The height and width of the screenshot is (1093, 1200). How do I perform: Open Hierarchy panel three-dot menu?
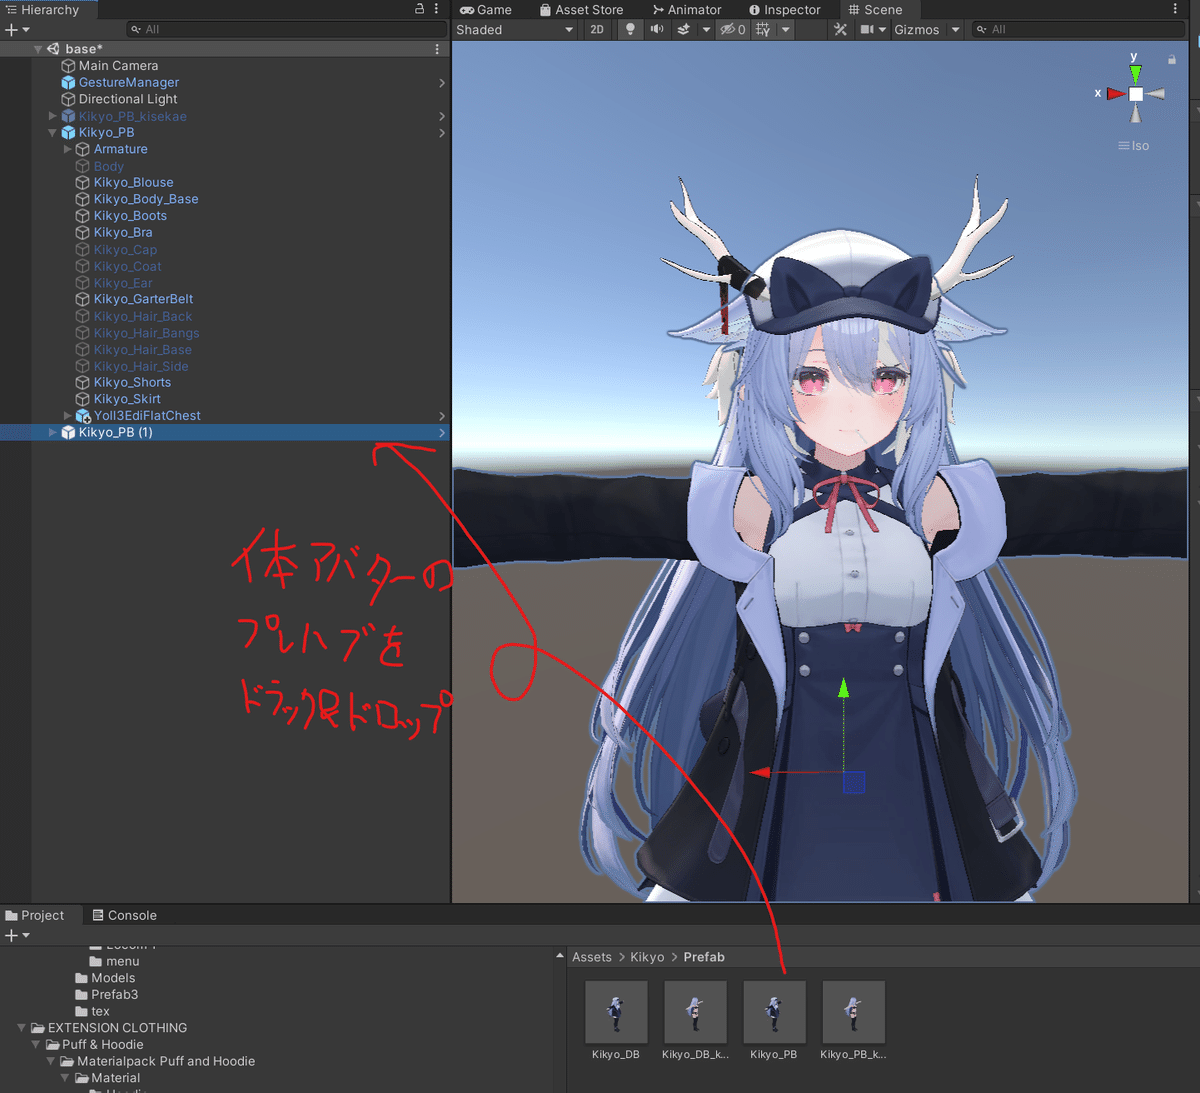pyautogui.click(x=436, y=9)
